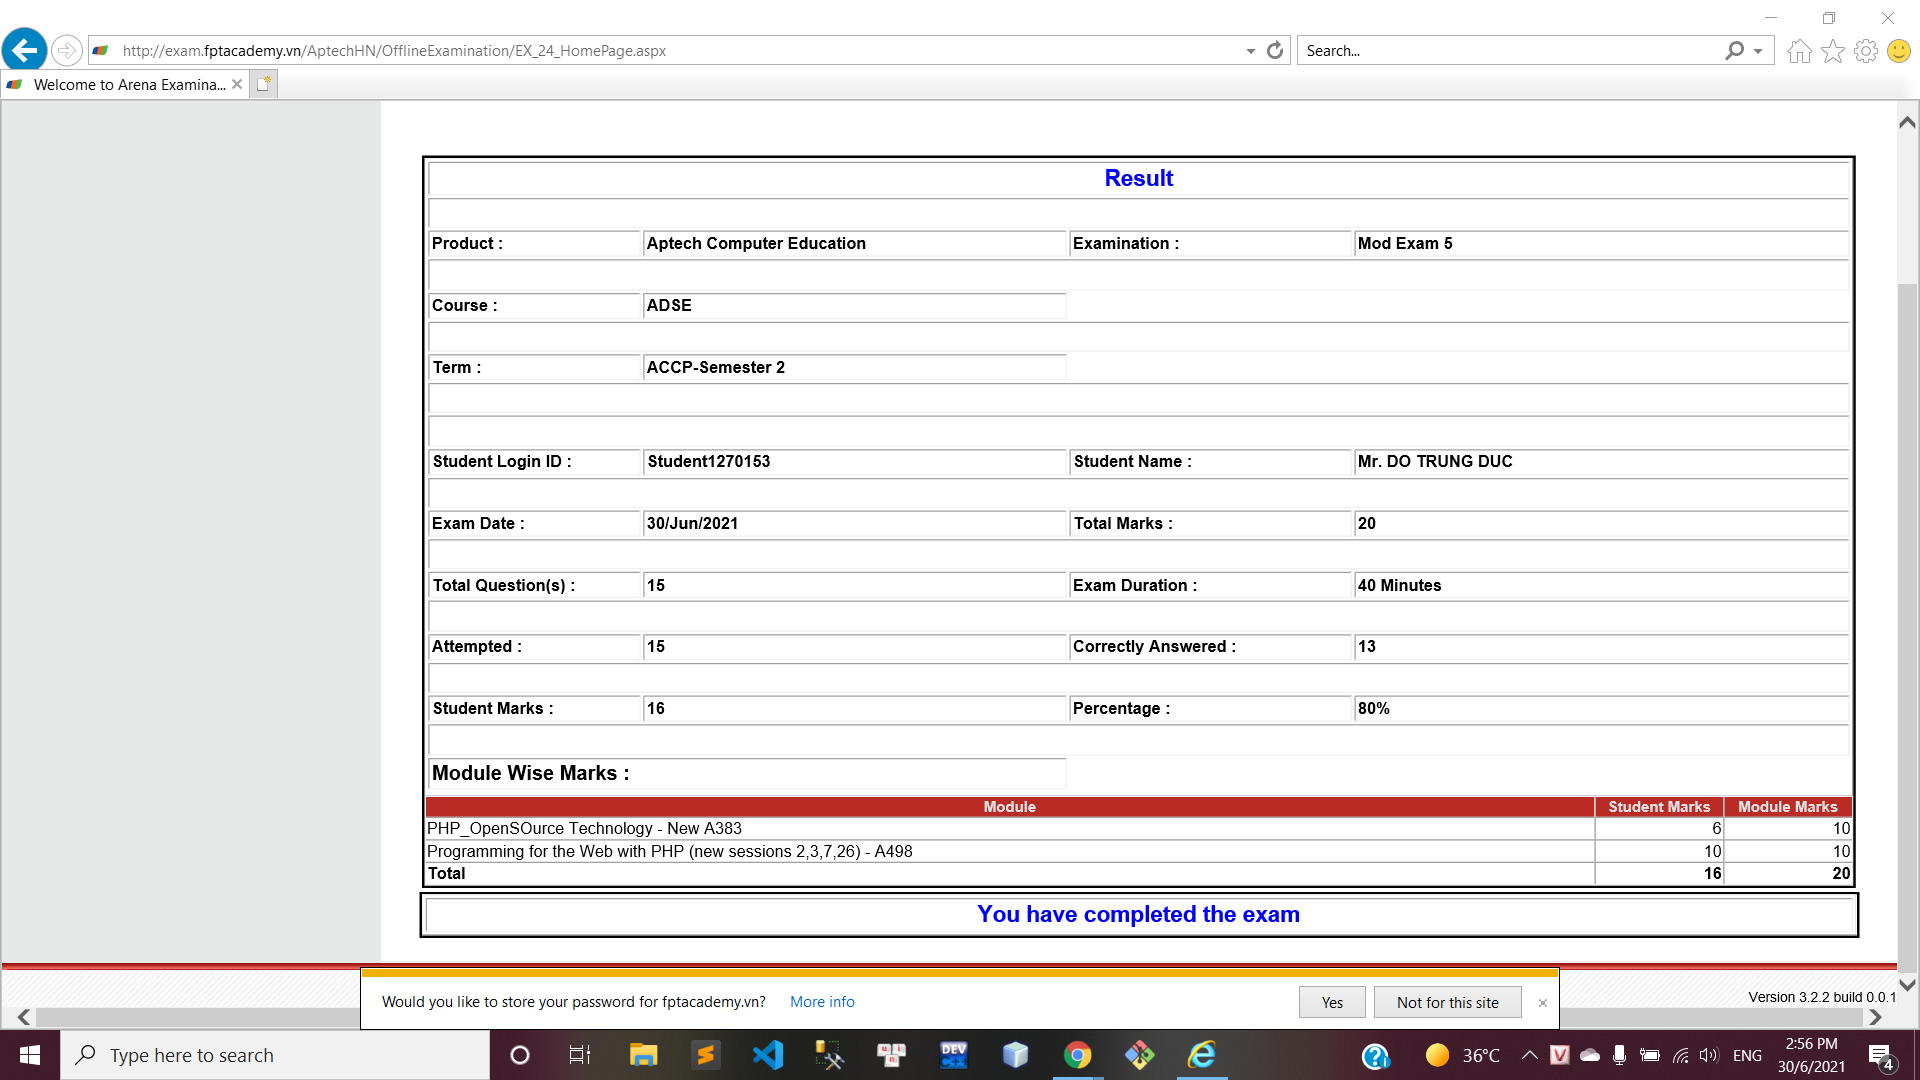Click the student name Mr. DO TRUNG DUC
Image resolution: width=1920 pixels, height=1080 pixels.
pos(1434,461)
